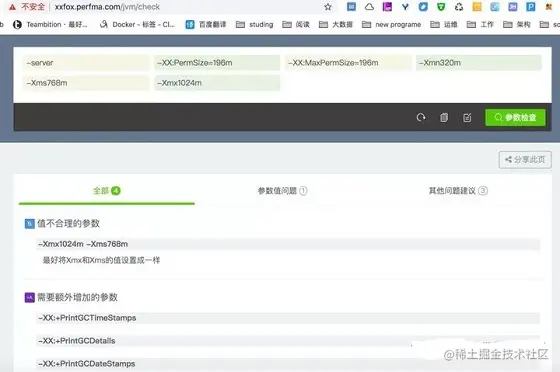Open the cloud extension icon
This screenshot has height=372, width=560.
369,7
